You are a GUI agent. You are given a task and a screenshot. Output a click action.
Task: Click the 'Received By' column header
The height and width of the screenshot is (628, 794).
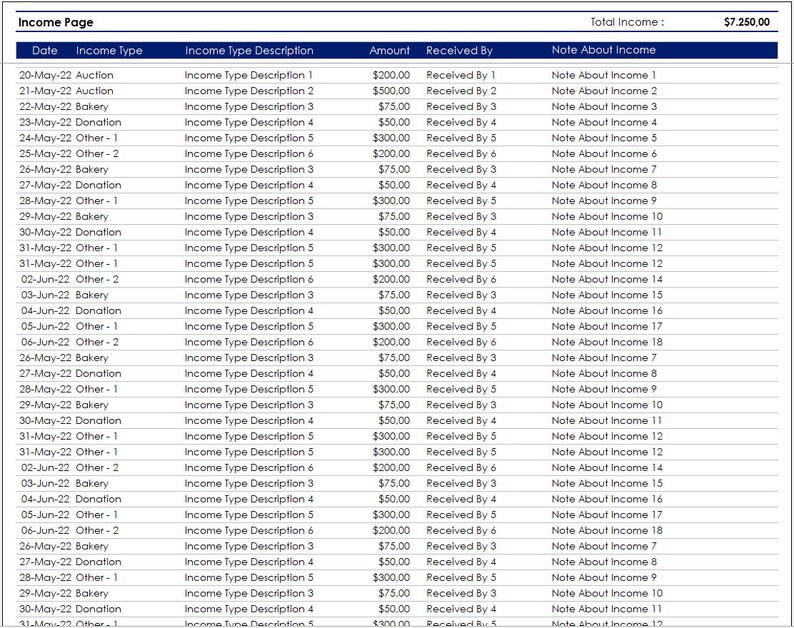pyautogui.click(x=459, y=51)
